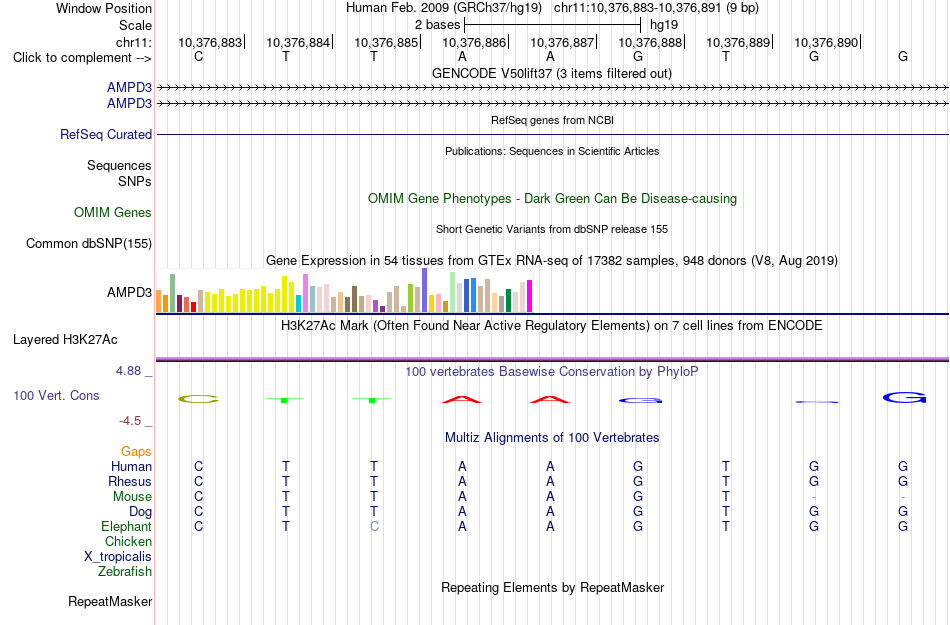Select the Chicken species row label
The image size is (950, 625).
[x=128, y=541]
